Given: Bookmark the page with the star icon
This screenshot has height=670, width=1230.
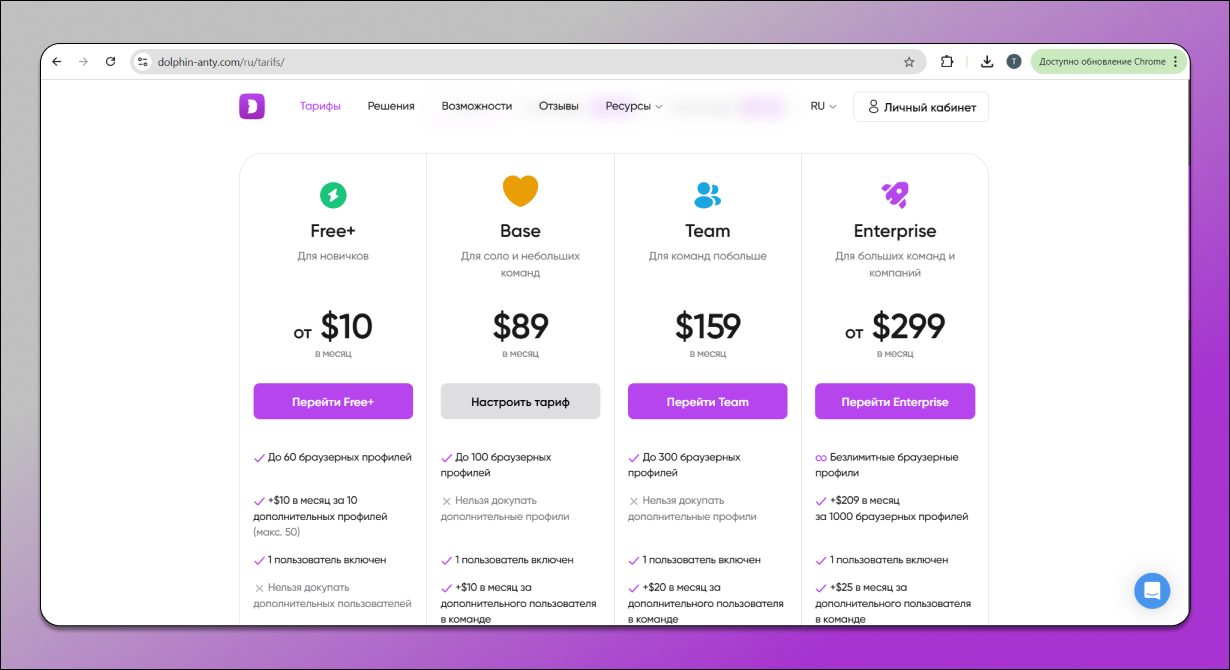Looking at the screenshot, I should coord(911,61).
